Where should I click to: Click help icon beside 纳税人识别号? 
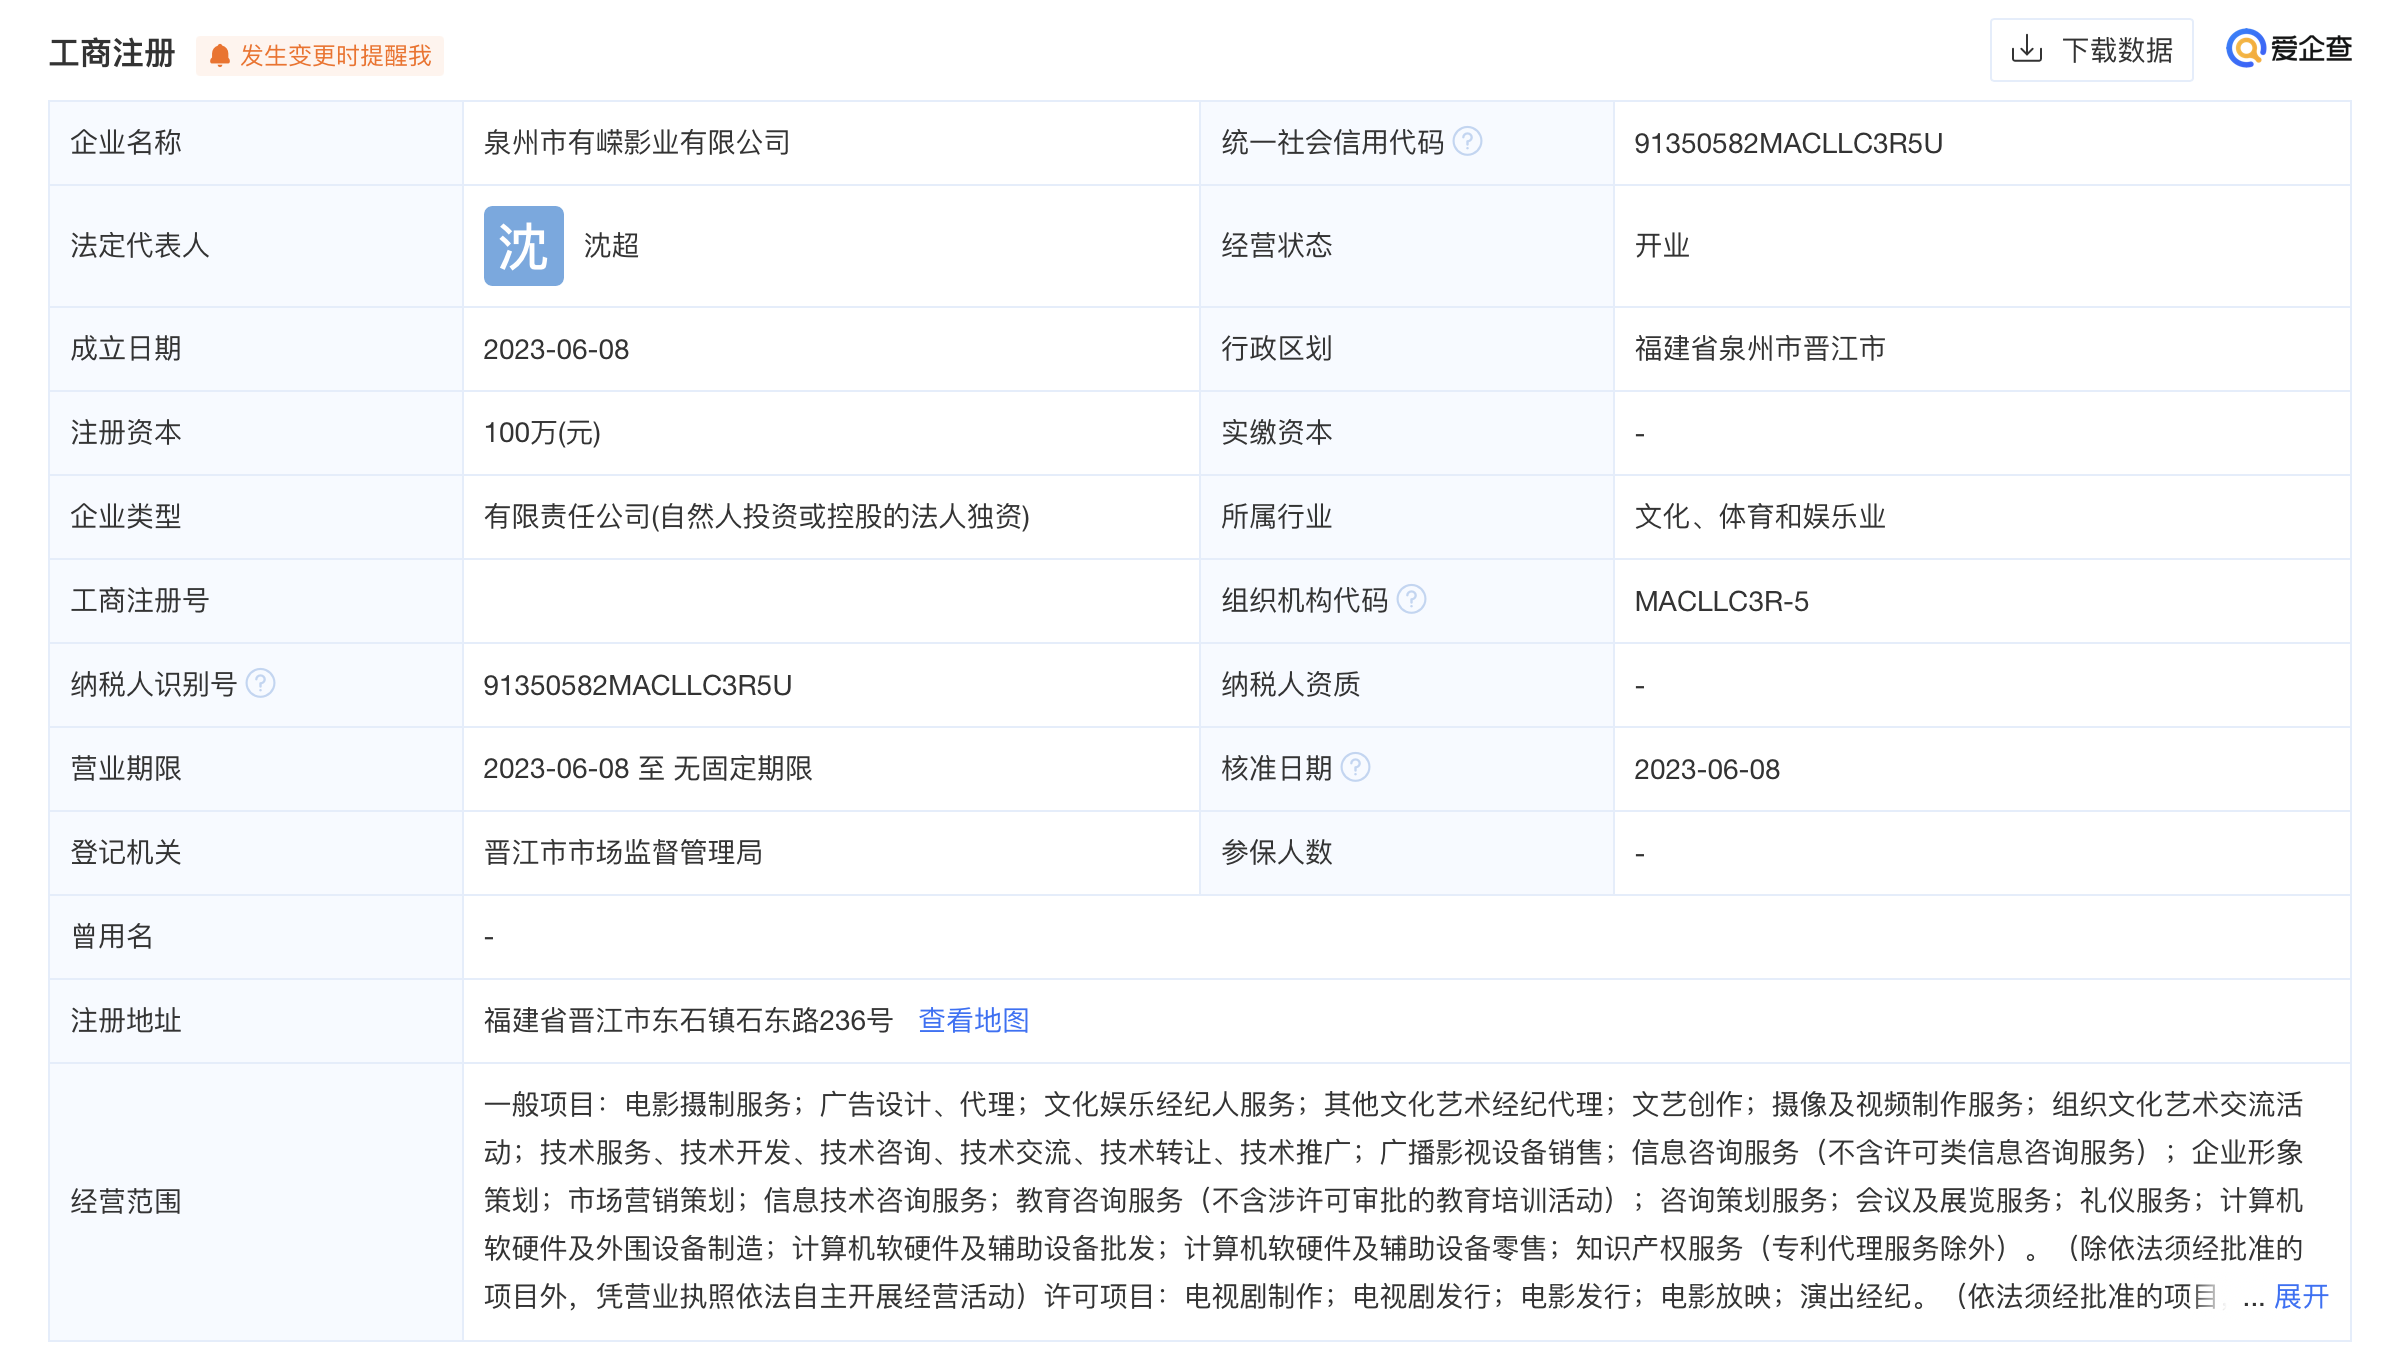(x=260, y=683)
